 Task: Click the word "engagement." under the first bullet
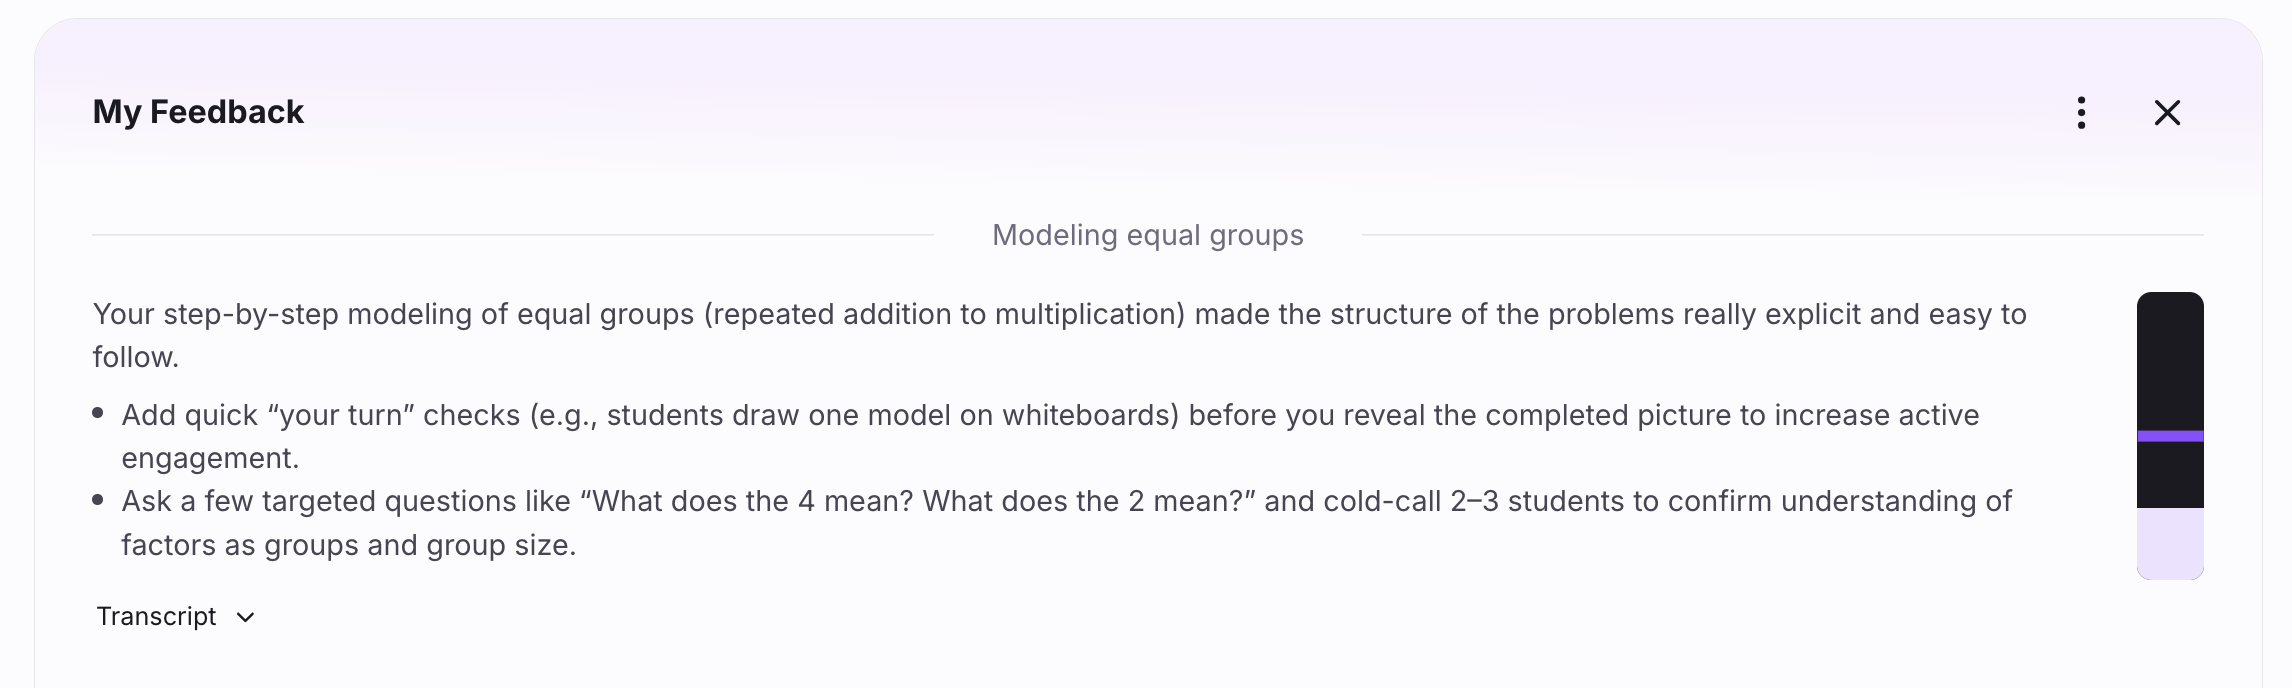coord(210,458)
